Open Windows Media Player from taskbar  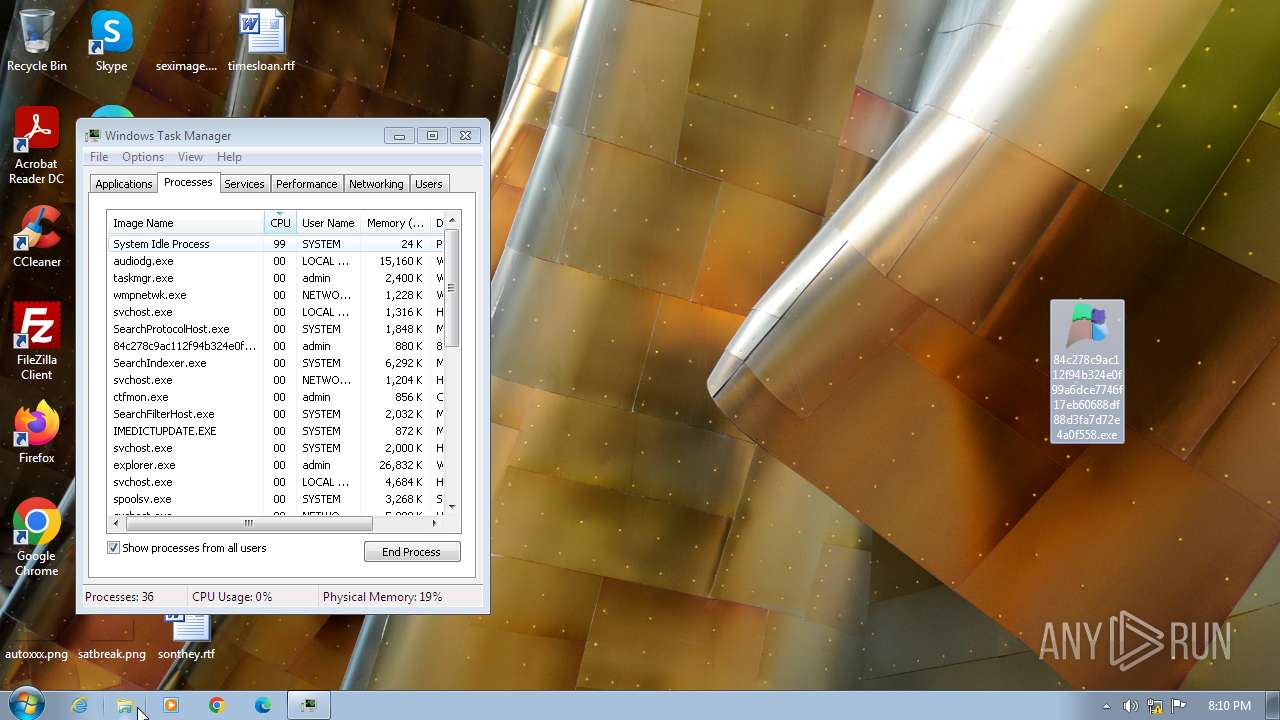coord(171,705)
